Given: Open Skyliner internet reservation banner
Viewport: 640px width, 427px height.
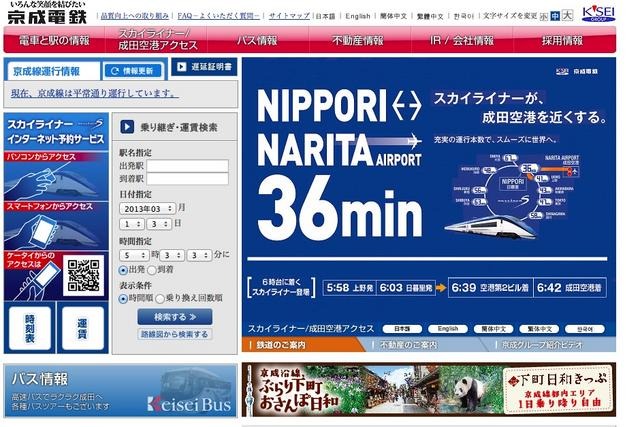Looking at the screenshot, I should coord(56,131).
